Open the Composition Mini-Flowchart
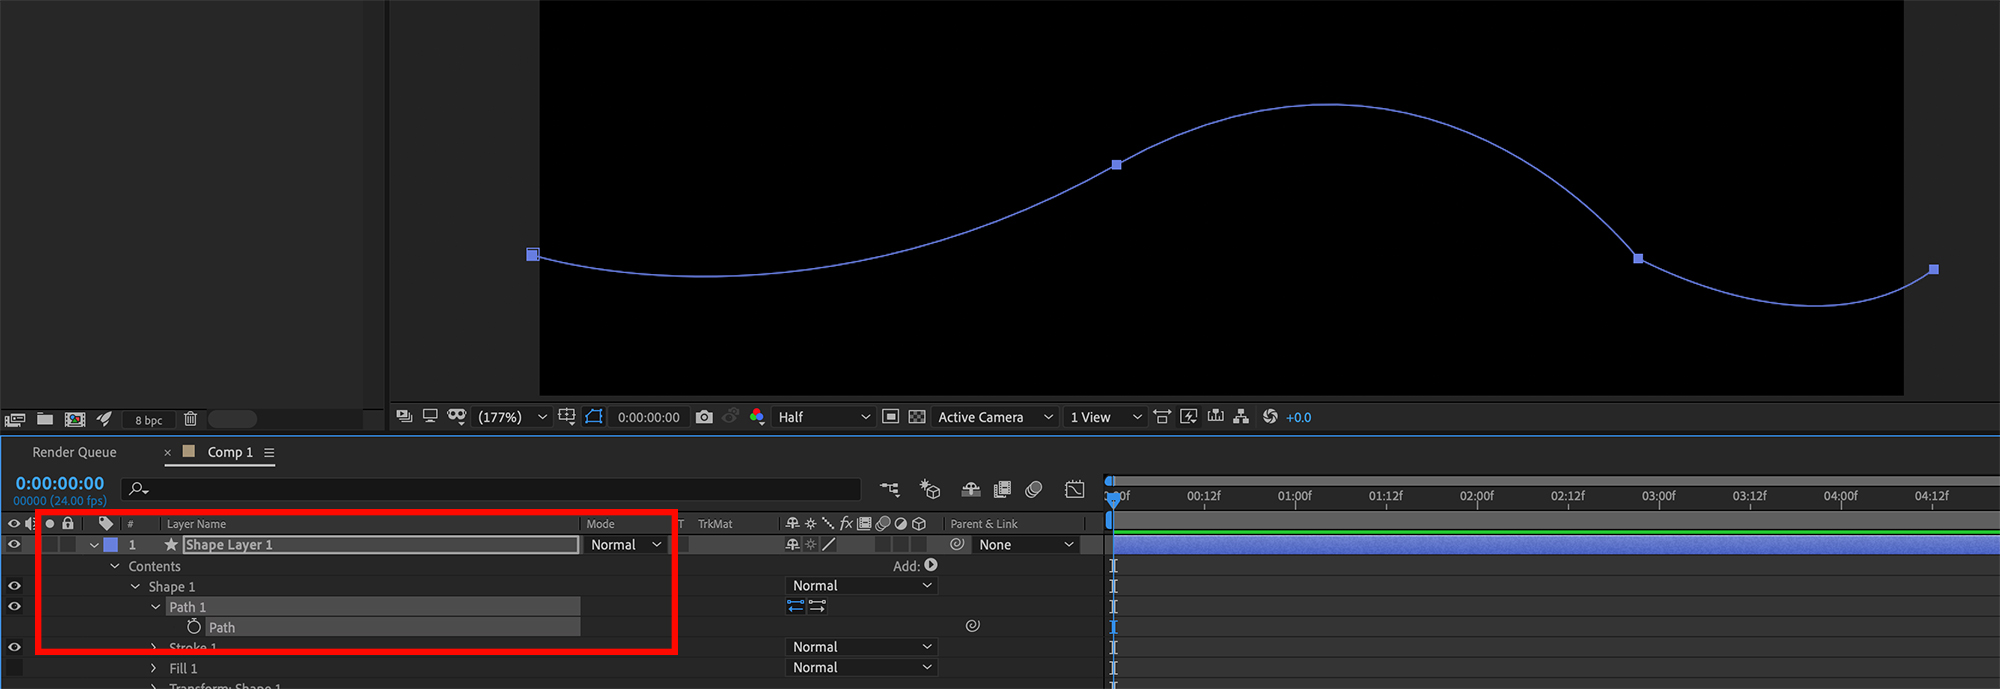The width and height of the screenshot is (2000, 689). pyautogui.click(x=889, y=489)
